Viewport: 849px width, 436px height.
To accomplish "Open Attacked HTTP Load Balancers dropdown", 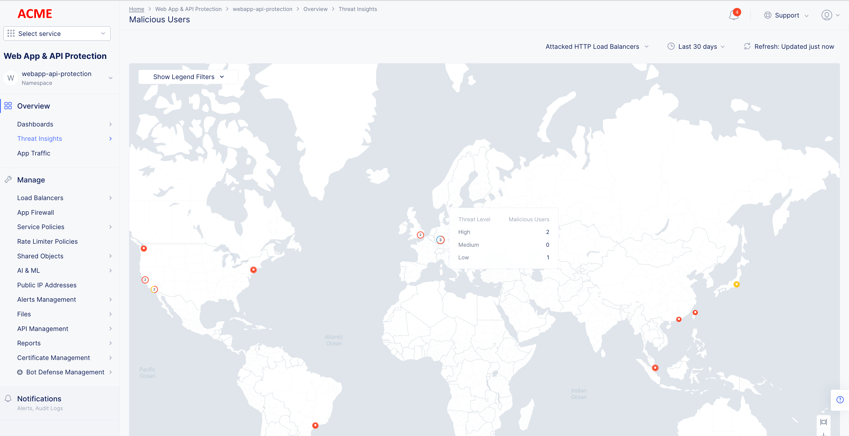I will [597, 47].
